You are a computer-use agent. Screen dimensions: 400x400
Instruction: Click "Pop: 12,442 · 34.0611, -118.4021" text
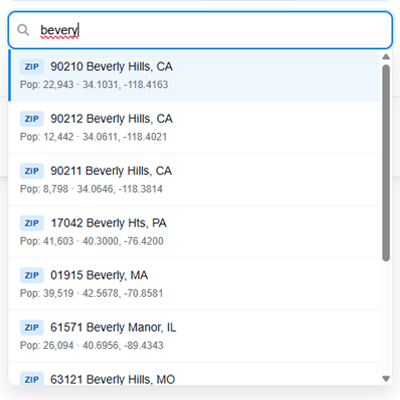tap(93, 137)
